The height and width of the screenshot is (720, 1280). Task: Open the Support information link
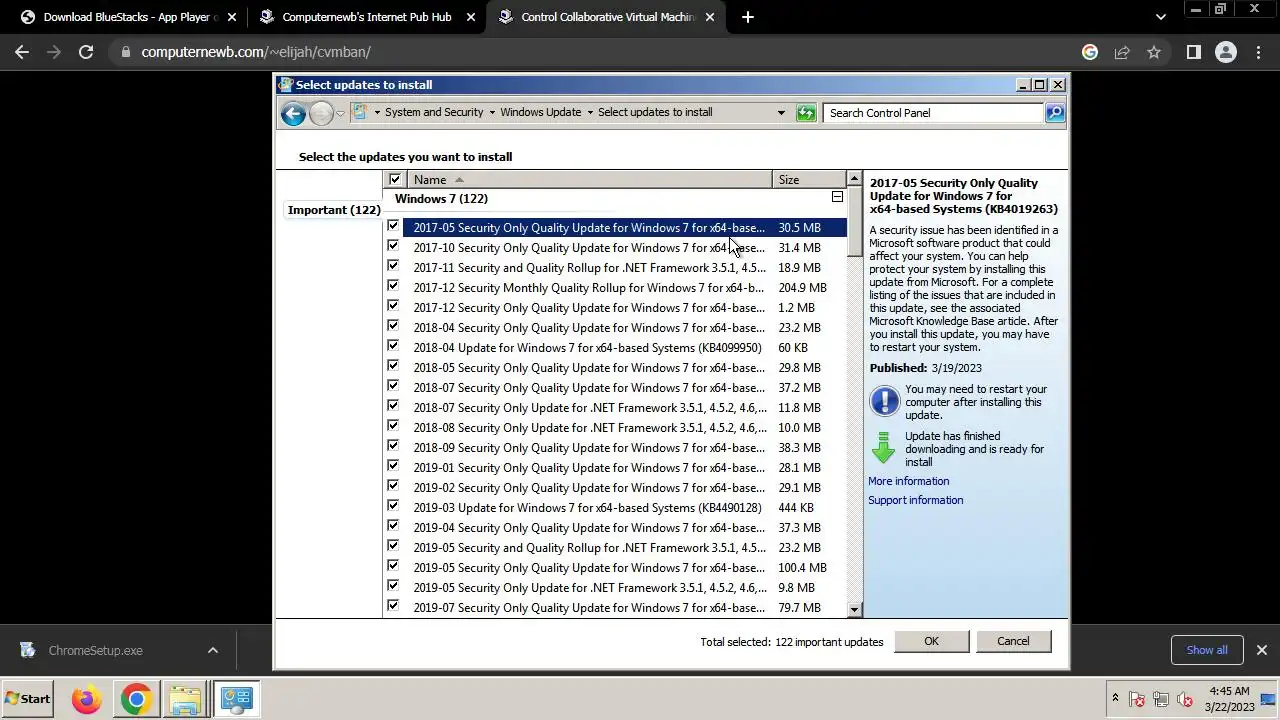pos(915,500)
